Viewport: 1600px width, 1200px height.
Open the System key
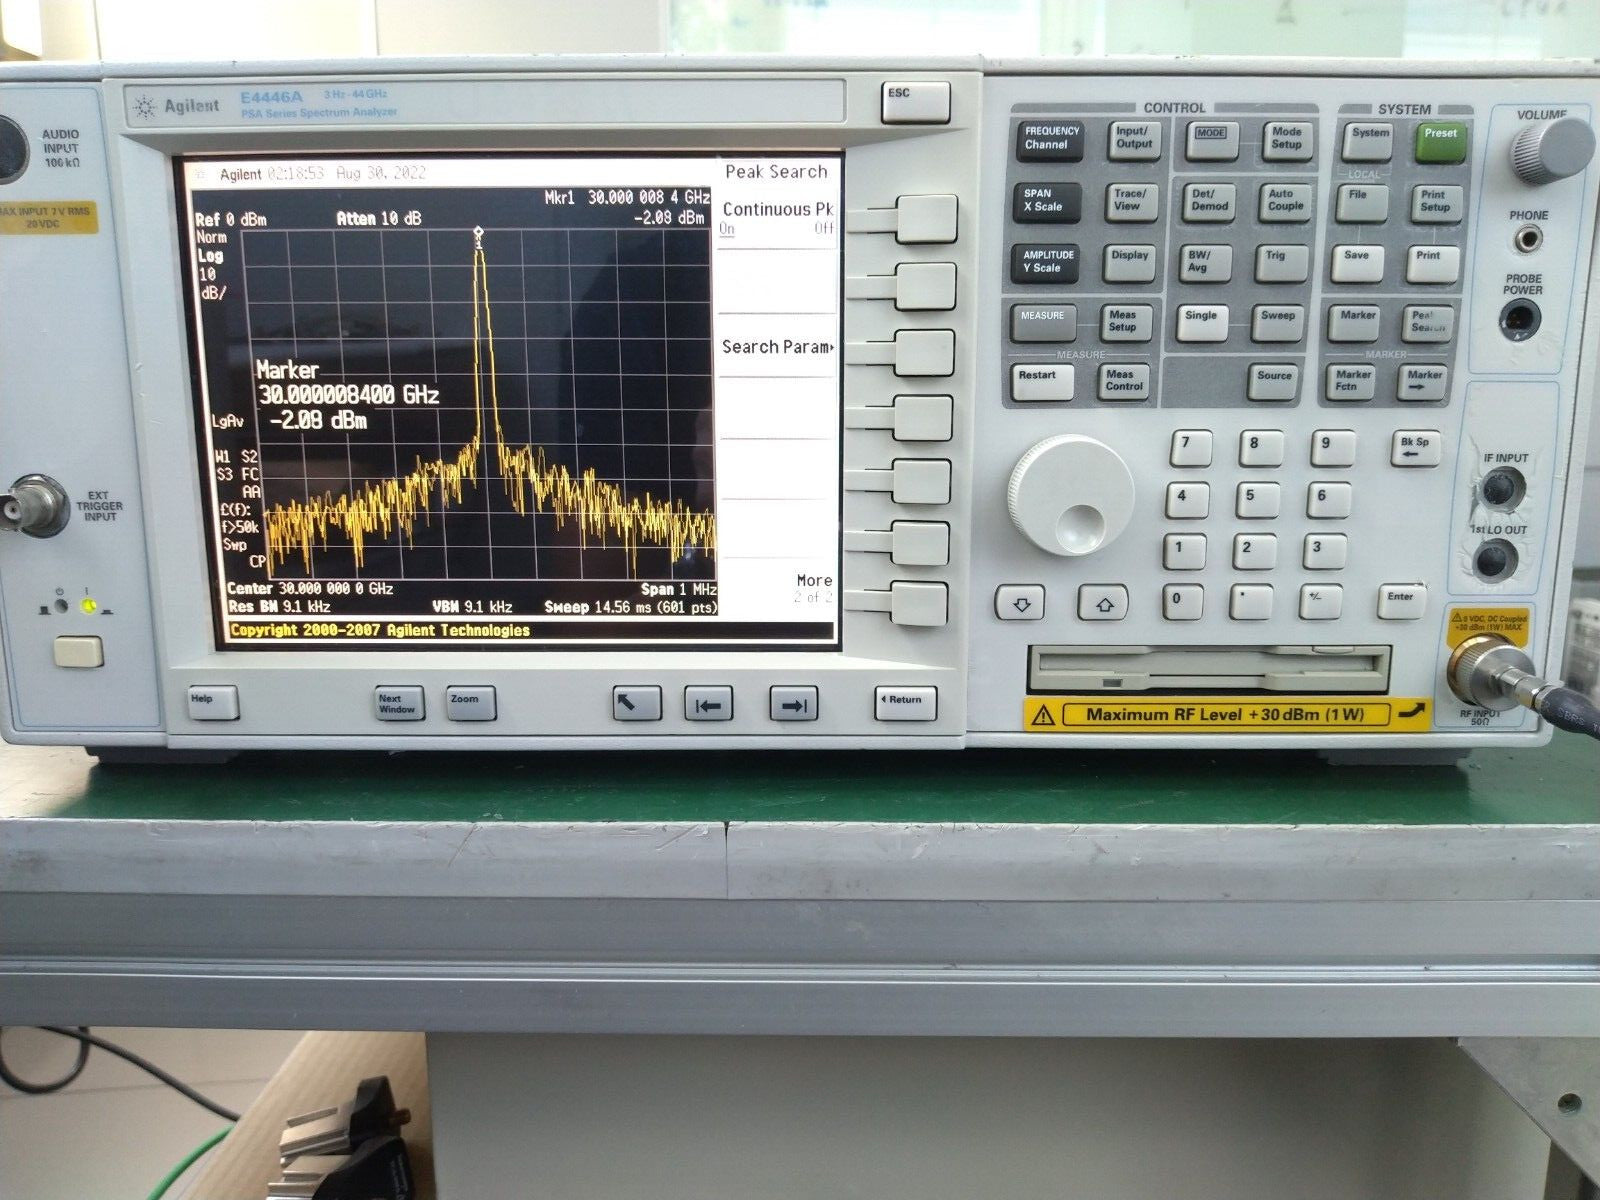tap(1367, 143)
